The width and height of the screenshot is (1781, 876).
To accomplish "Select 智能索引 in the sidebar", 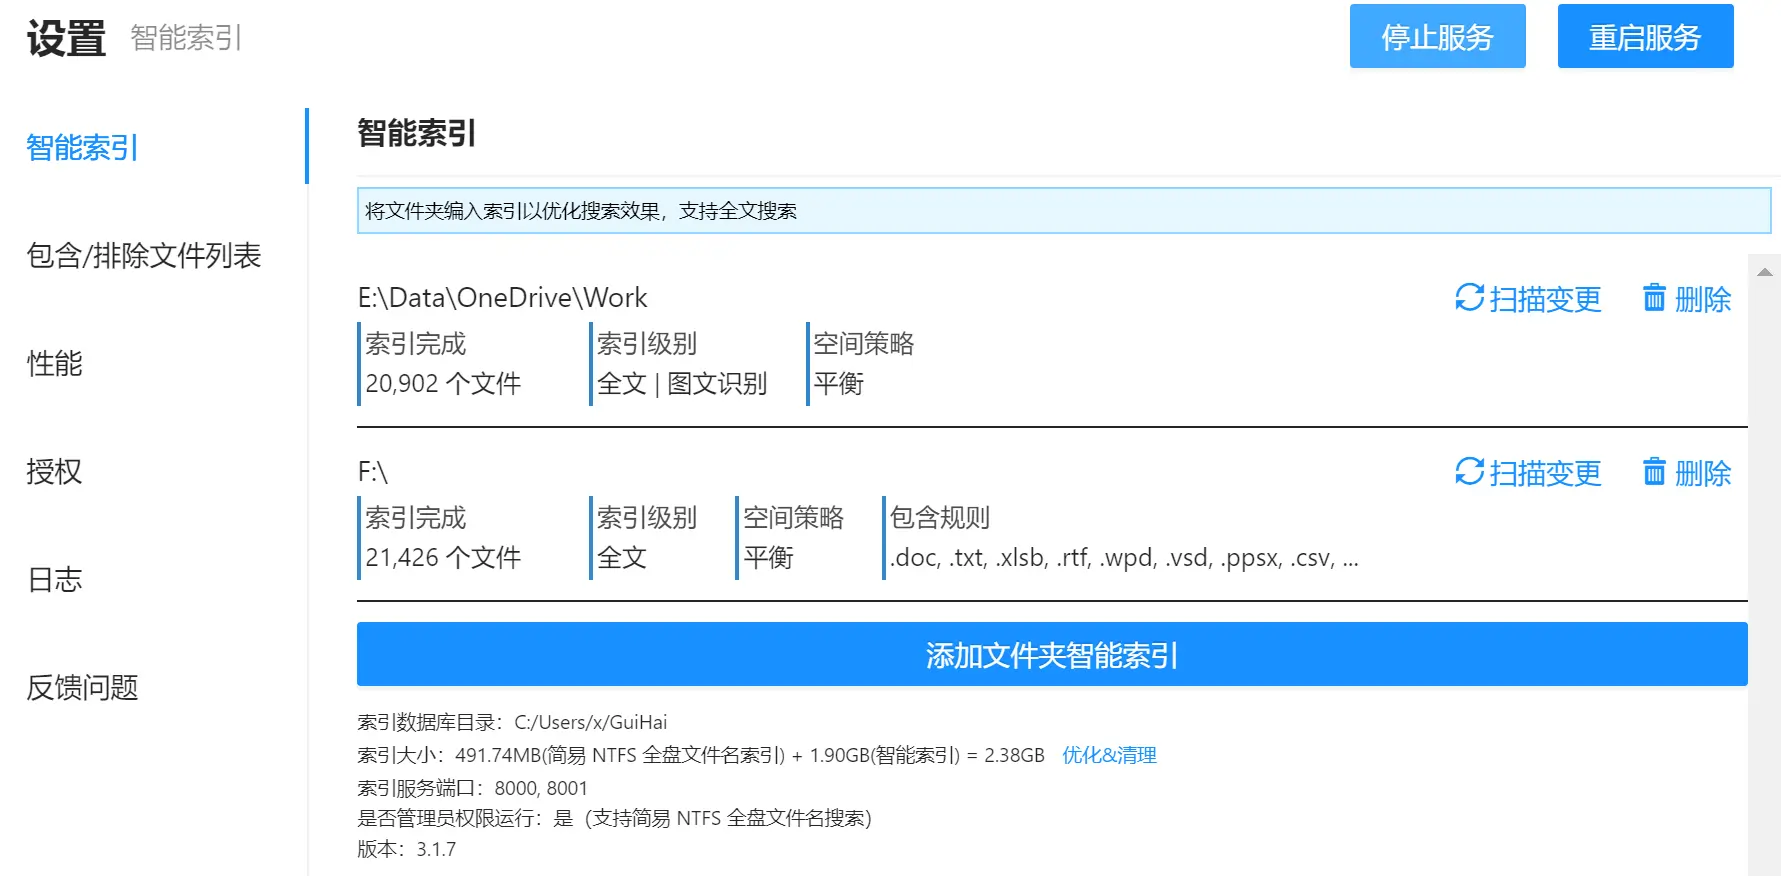I will click(x=83, y=148).
